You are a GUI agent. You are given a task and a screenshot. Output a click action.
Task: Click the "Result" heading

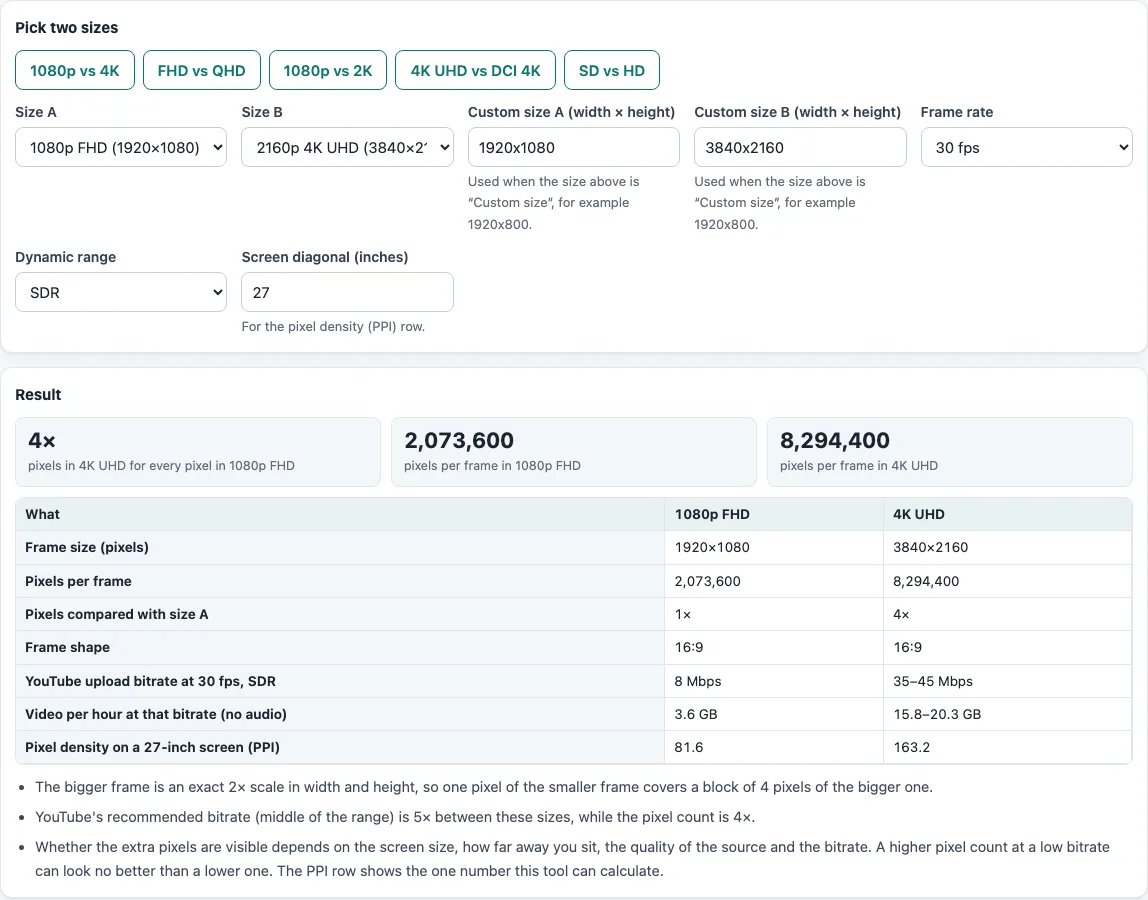[x=38, y=395]
